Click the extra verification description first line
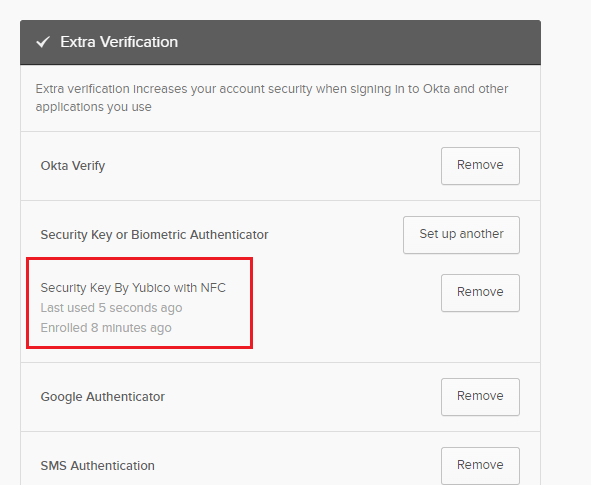The image size is (591, 485). coord(272,89)
